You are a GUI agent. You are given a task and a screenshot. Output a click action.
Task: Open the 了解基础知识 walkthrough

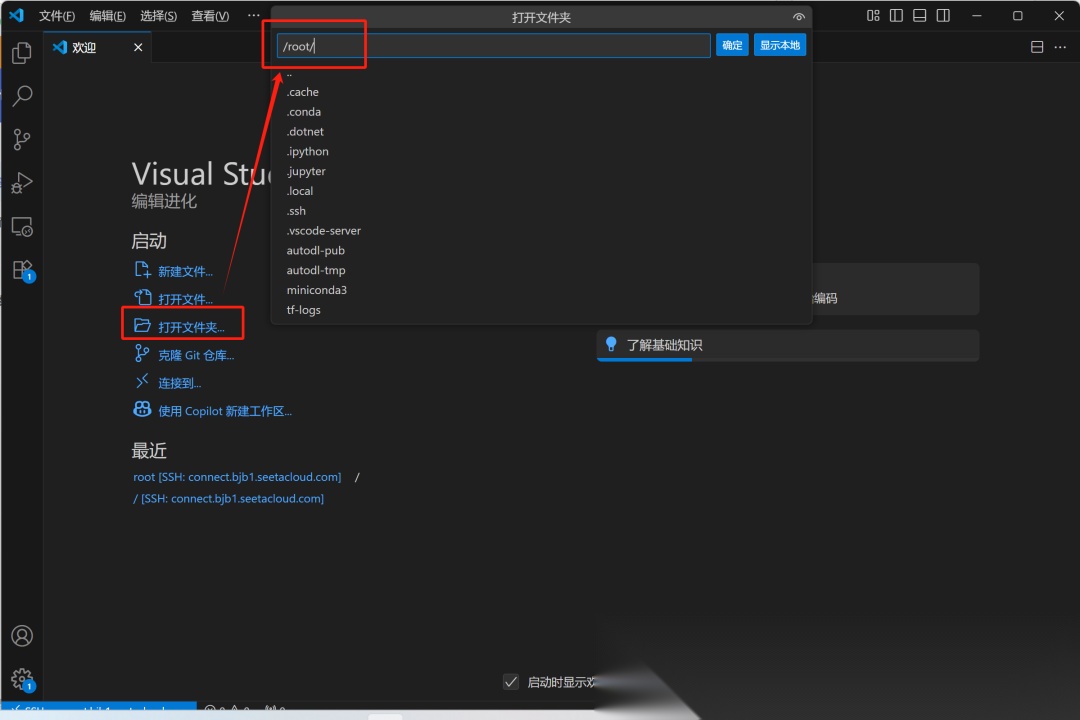[x=787, y=345]
